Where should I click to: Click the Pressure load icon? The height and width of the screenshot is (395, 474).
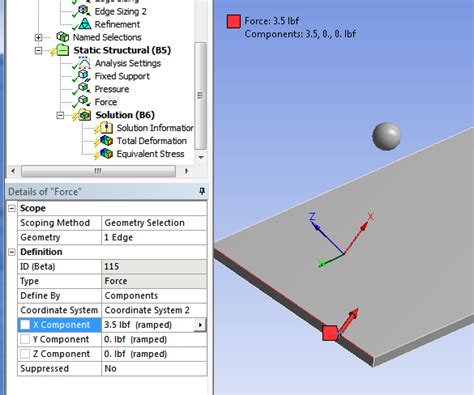84,89
